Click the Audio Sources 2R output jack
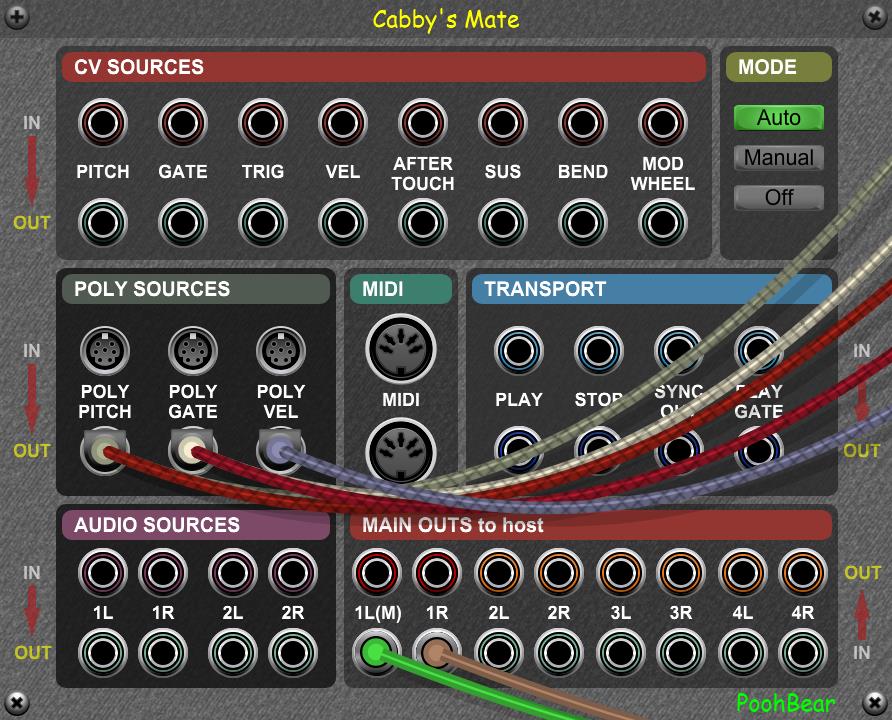The height and width of the screenshot is (720, 892). click(292, 652)
